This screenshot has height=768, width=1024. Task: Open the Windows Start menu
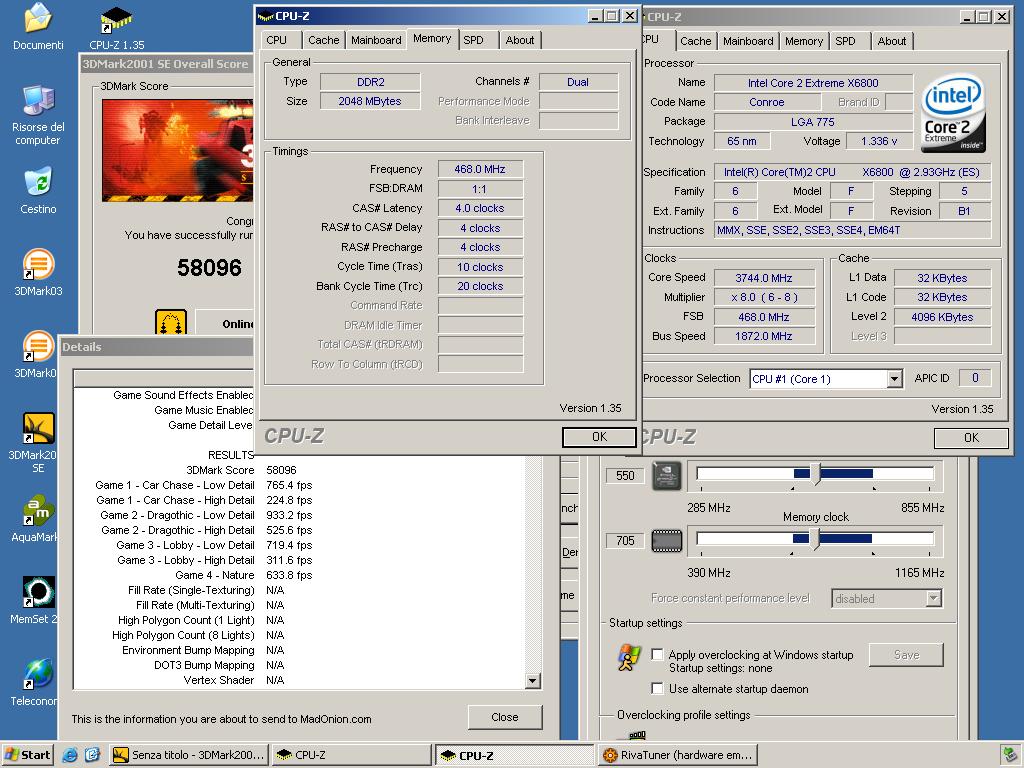pyautogui.click(x=27, y=755)
